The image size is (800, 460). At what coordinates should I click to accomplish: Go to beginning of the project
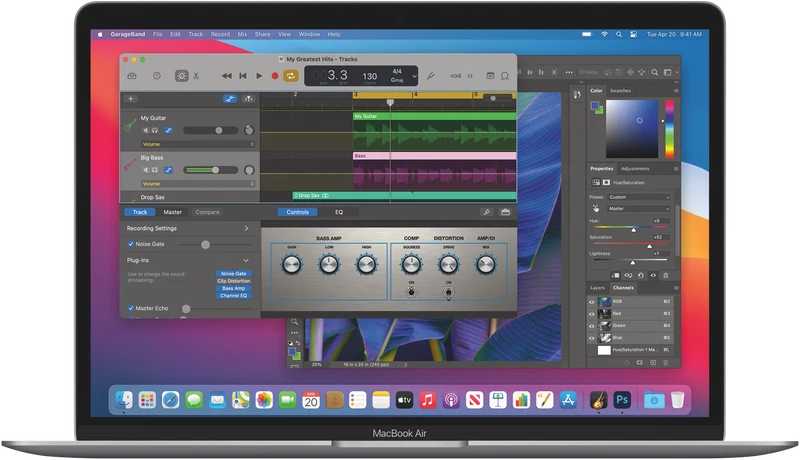tap(243, 76)
